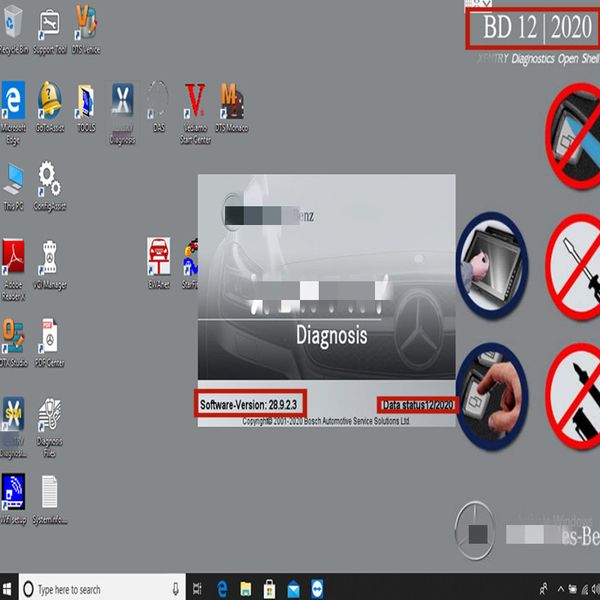Click the volume speaker tray icon
The height and width of the screenshot is (600, 600).
(597, 589)
